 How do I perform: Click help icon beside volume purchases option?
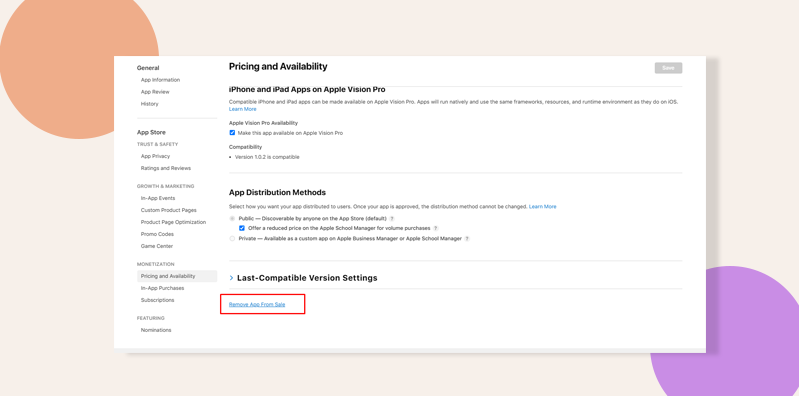coord(436,228)
